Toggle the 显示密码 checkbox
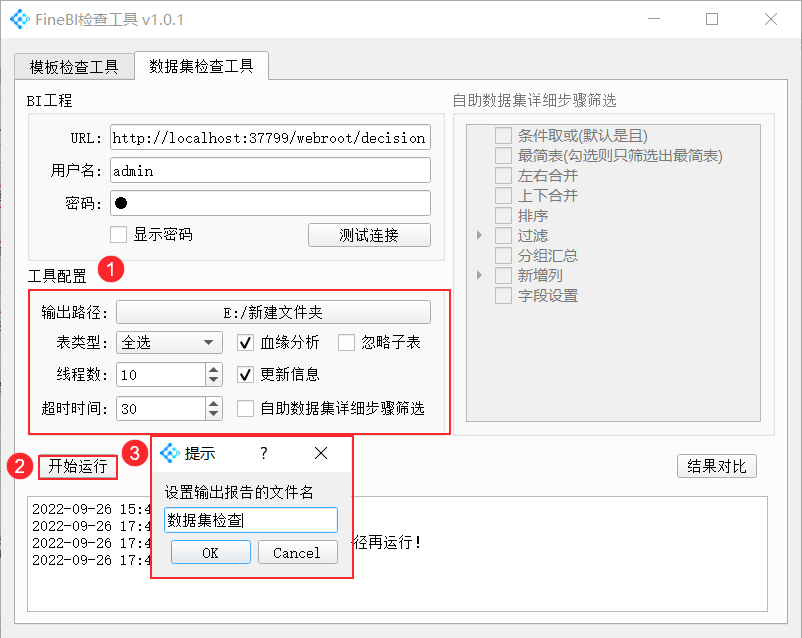This screenshot has width=802, height=638. pyautogui.click(x=119, y=235)
